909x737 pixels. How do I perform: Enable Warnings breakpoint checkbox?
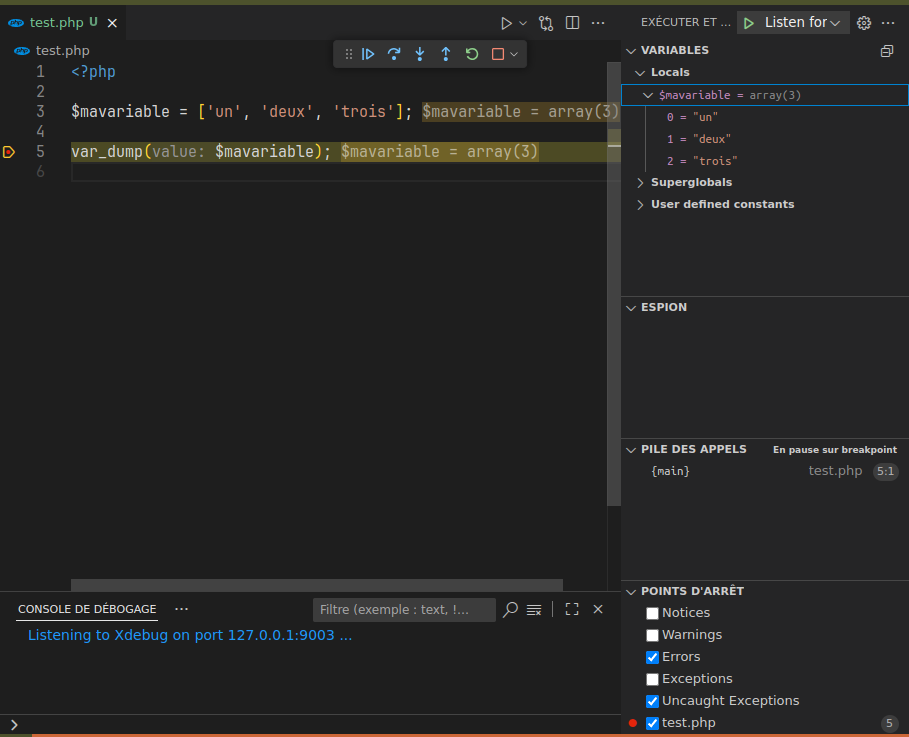[x=652, y=635]
